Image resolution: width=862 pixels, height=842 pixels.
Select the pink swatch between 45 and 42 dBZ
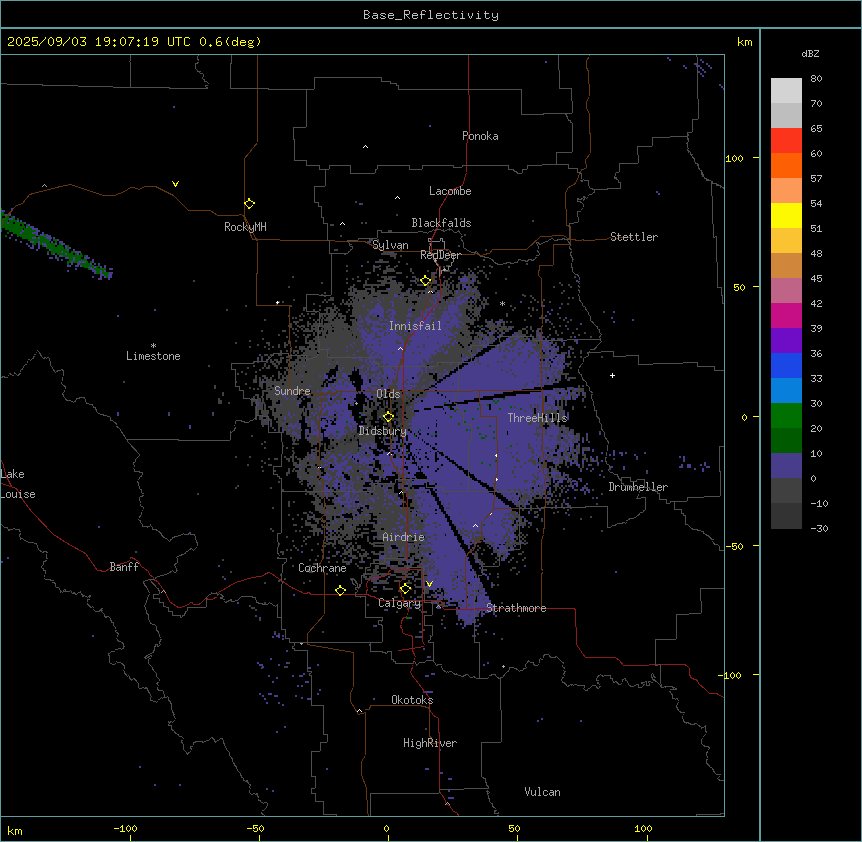pos(786,291)
